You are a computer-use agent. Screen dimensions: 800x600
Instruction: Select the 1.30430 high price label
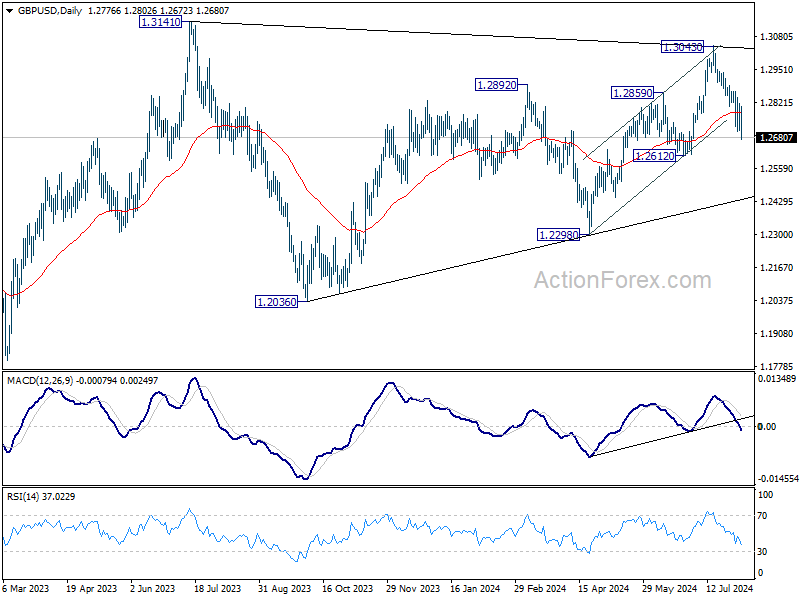click(682, 47)
